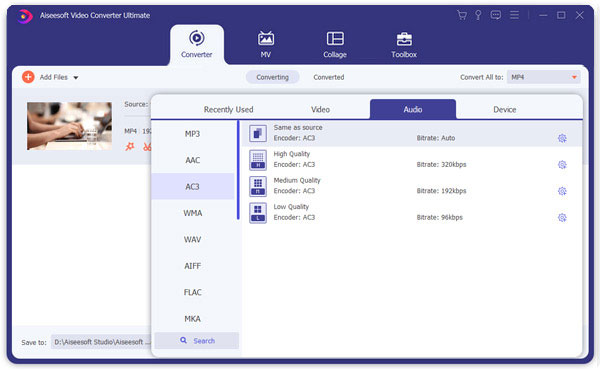Click the cut scissors icon
This screenshot has width=600, height=370.
click(x=147, y=146)
